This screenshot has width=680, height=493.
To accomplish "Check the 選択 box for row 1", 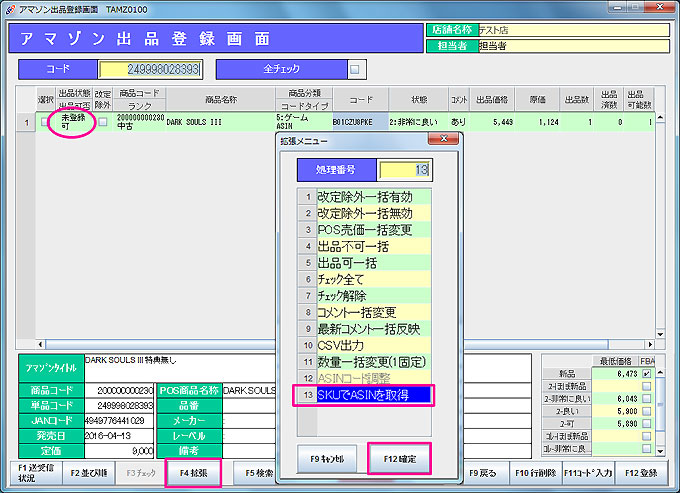I will [x=45, y=123].
